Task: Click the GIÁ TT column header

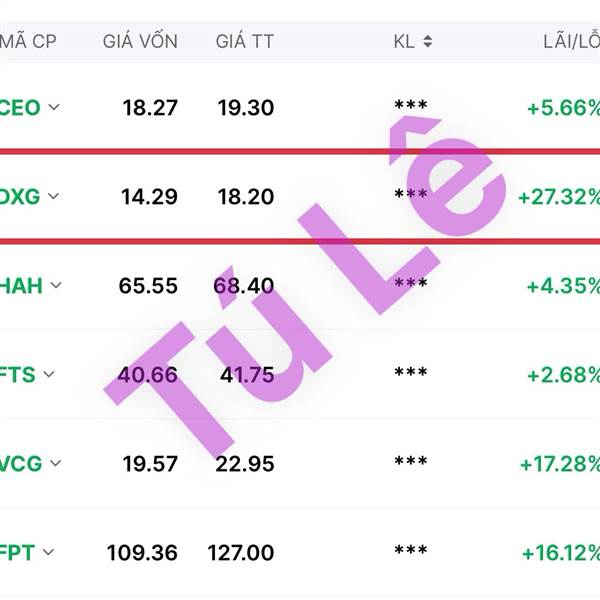Action: tap(244, 42)
